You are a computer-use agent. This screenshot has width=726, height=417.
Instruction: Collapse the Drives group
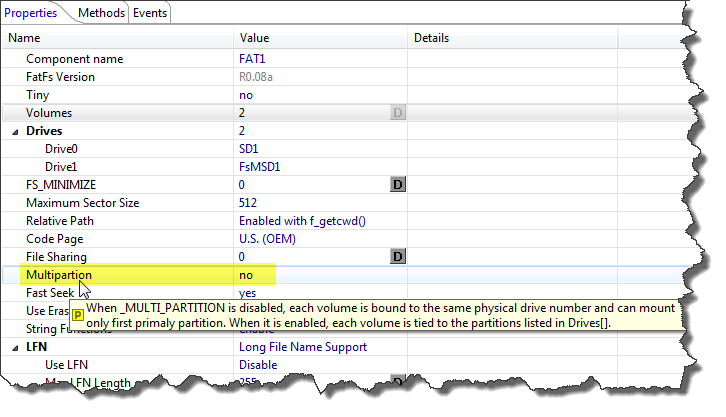coord(14,131)
